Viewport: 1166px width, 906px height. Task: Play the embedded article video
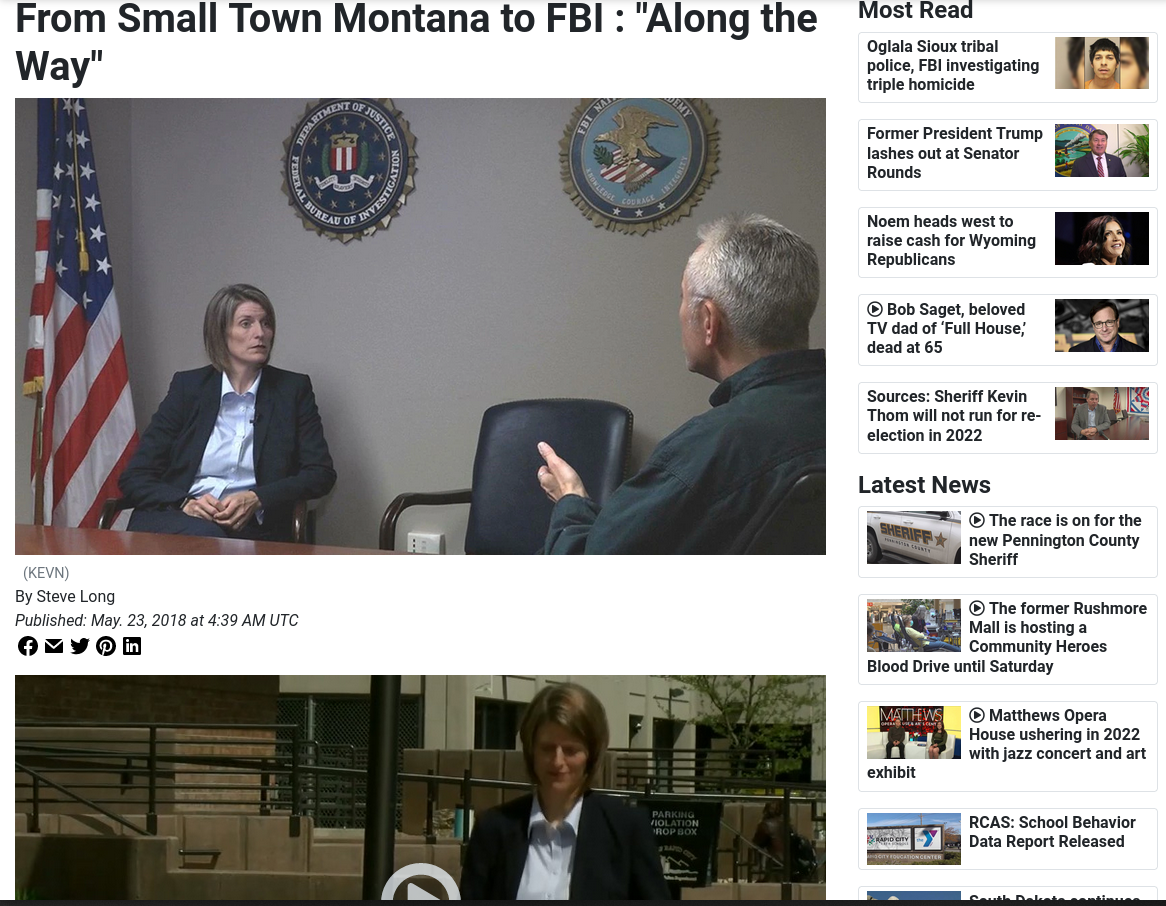click(x=420, y=887)
